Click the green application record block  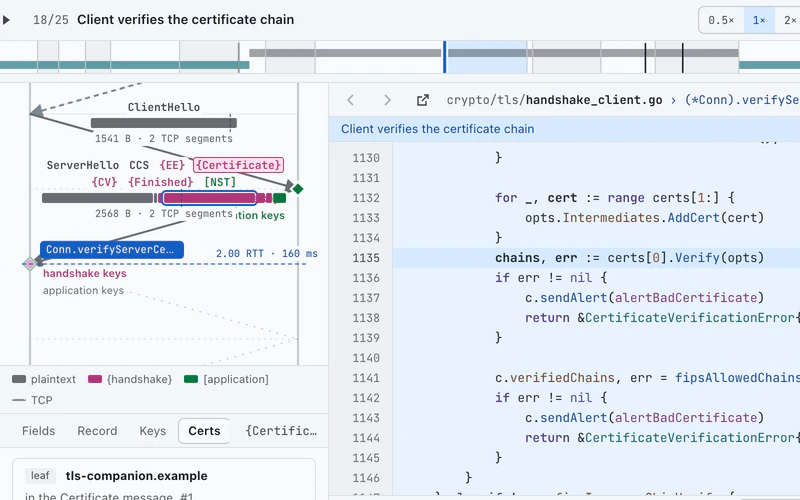coord(280,198)
